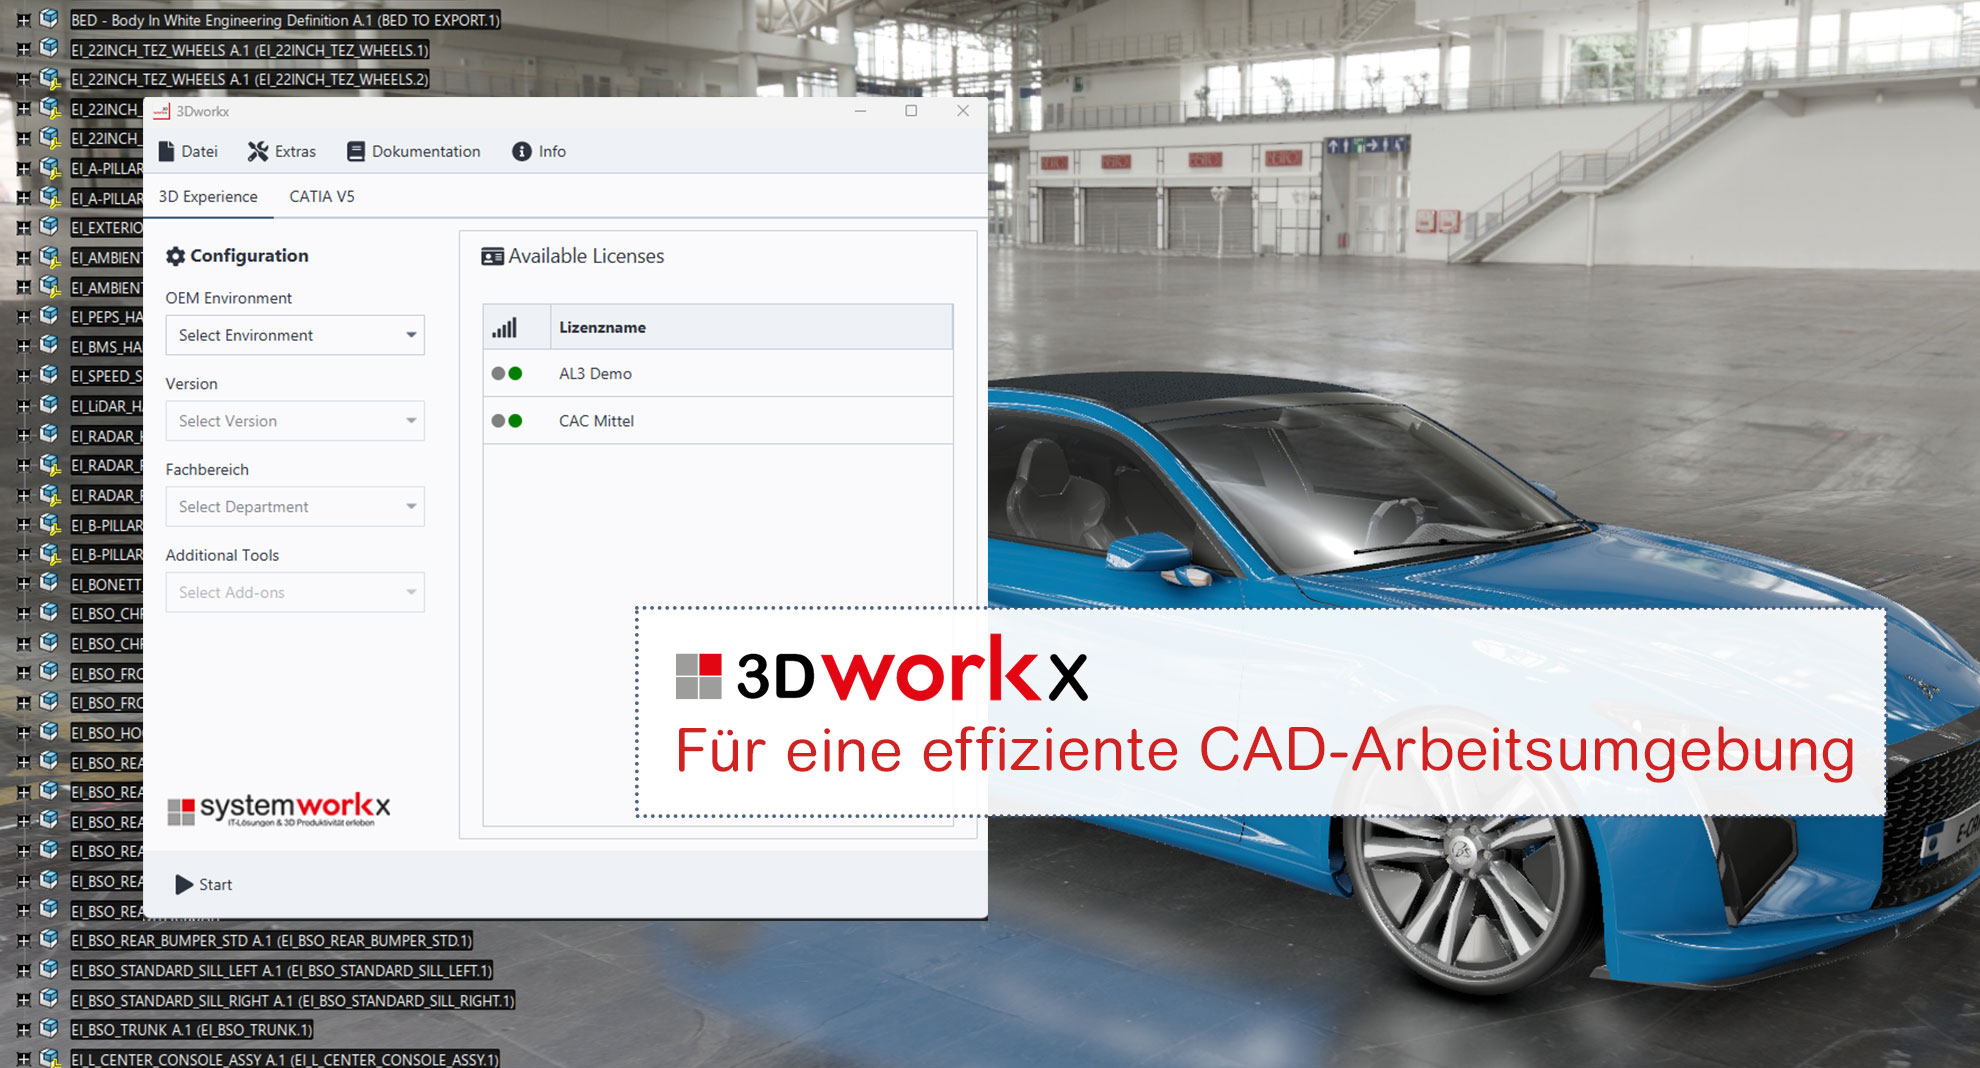Expand the EI_22INCH_TEZ_WHEELS.2 tree node
Viewport: 1980px width, 1068px height.
click(x=23, y=78)
